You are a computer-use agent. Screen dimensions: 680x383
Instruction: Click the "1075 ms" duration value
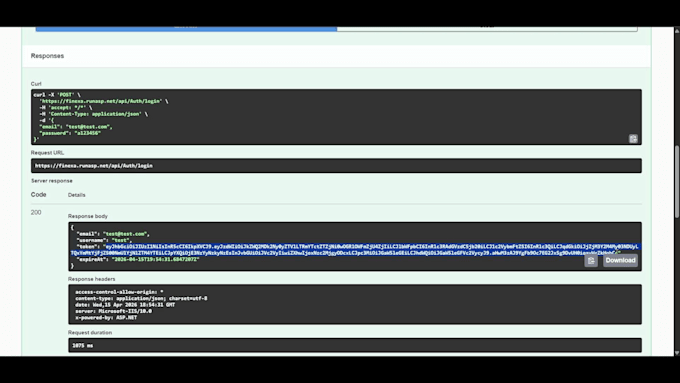click(x=82, y=346)
